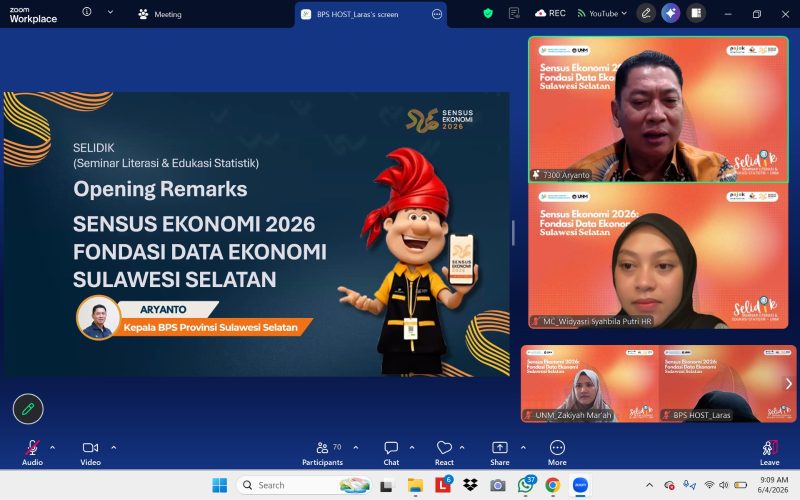Click the battery icon in tray

tap(740, 485)
